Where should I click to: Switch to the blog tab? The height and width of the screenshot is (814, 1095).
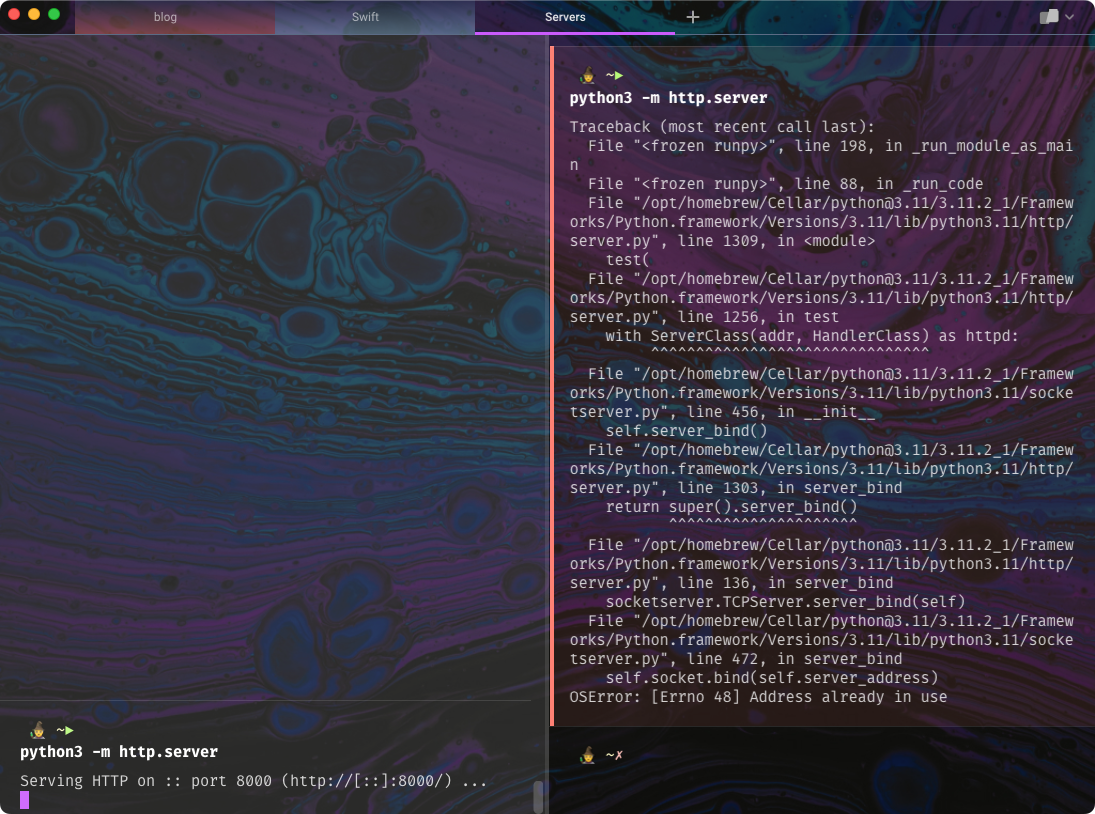point(165,17)
